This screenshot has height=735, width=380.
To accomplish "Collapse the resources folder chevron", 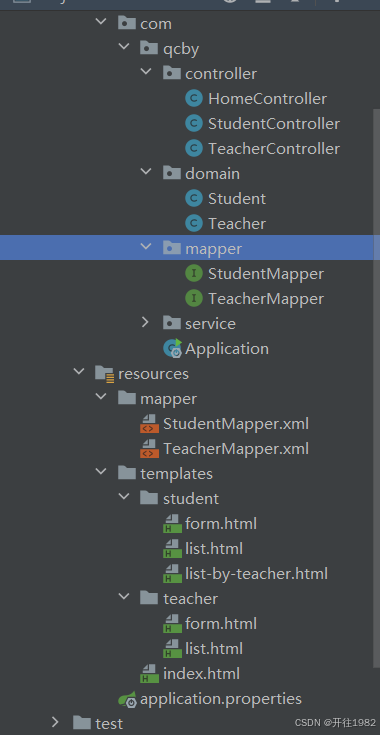I will coord(79,371).
